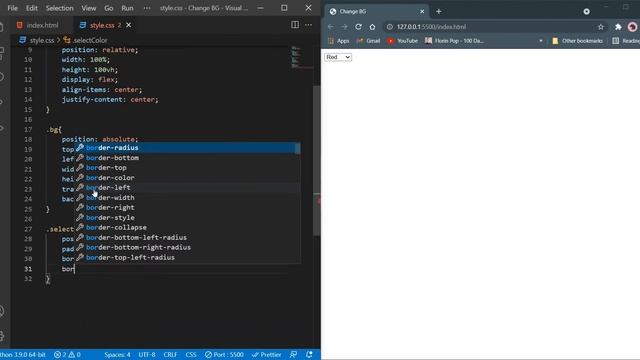This screenshot has width=640, height=360.
Task: Open the Other bookmarks folder
Action: 577,41
